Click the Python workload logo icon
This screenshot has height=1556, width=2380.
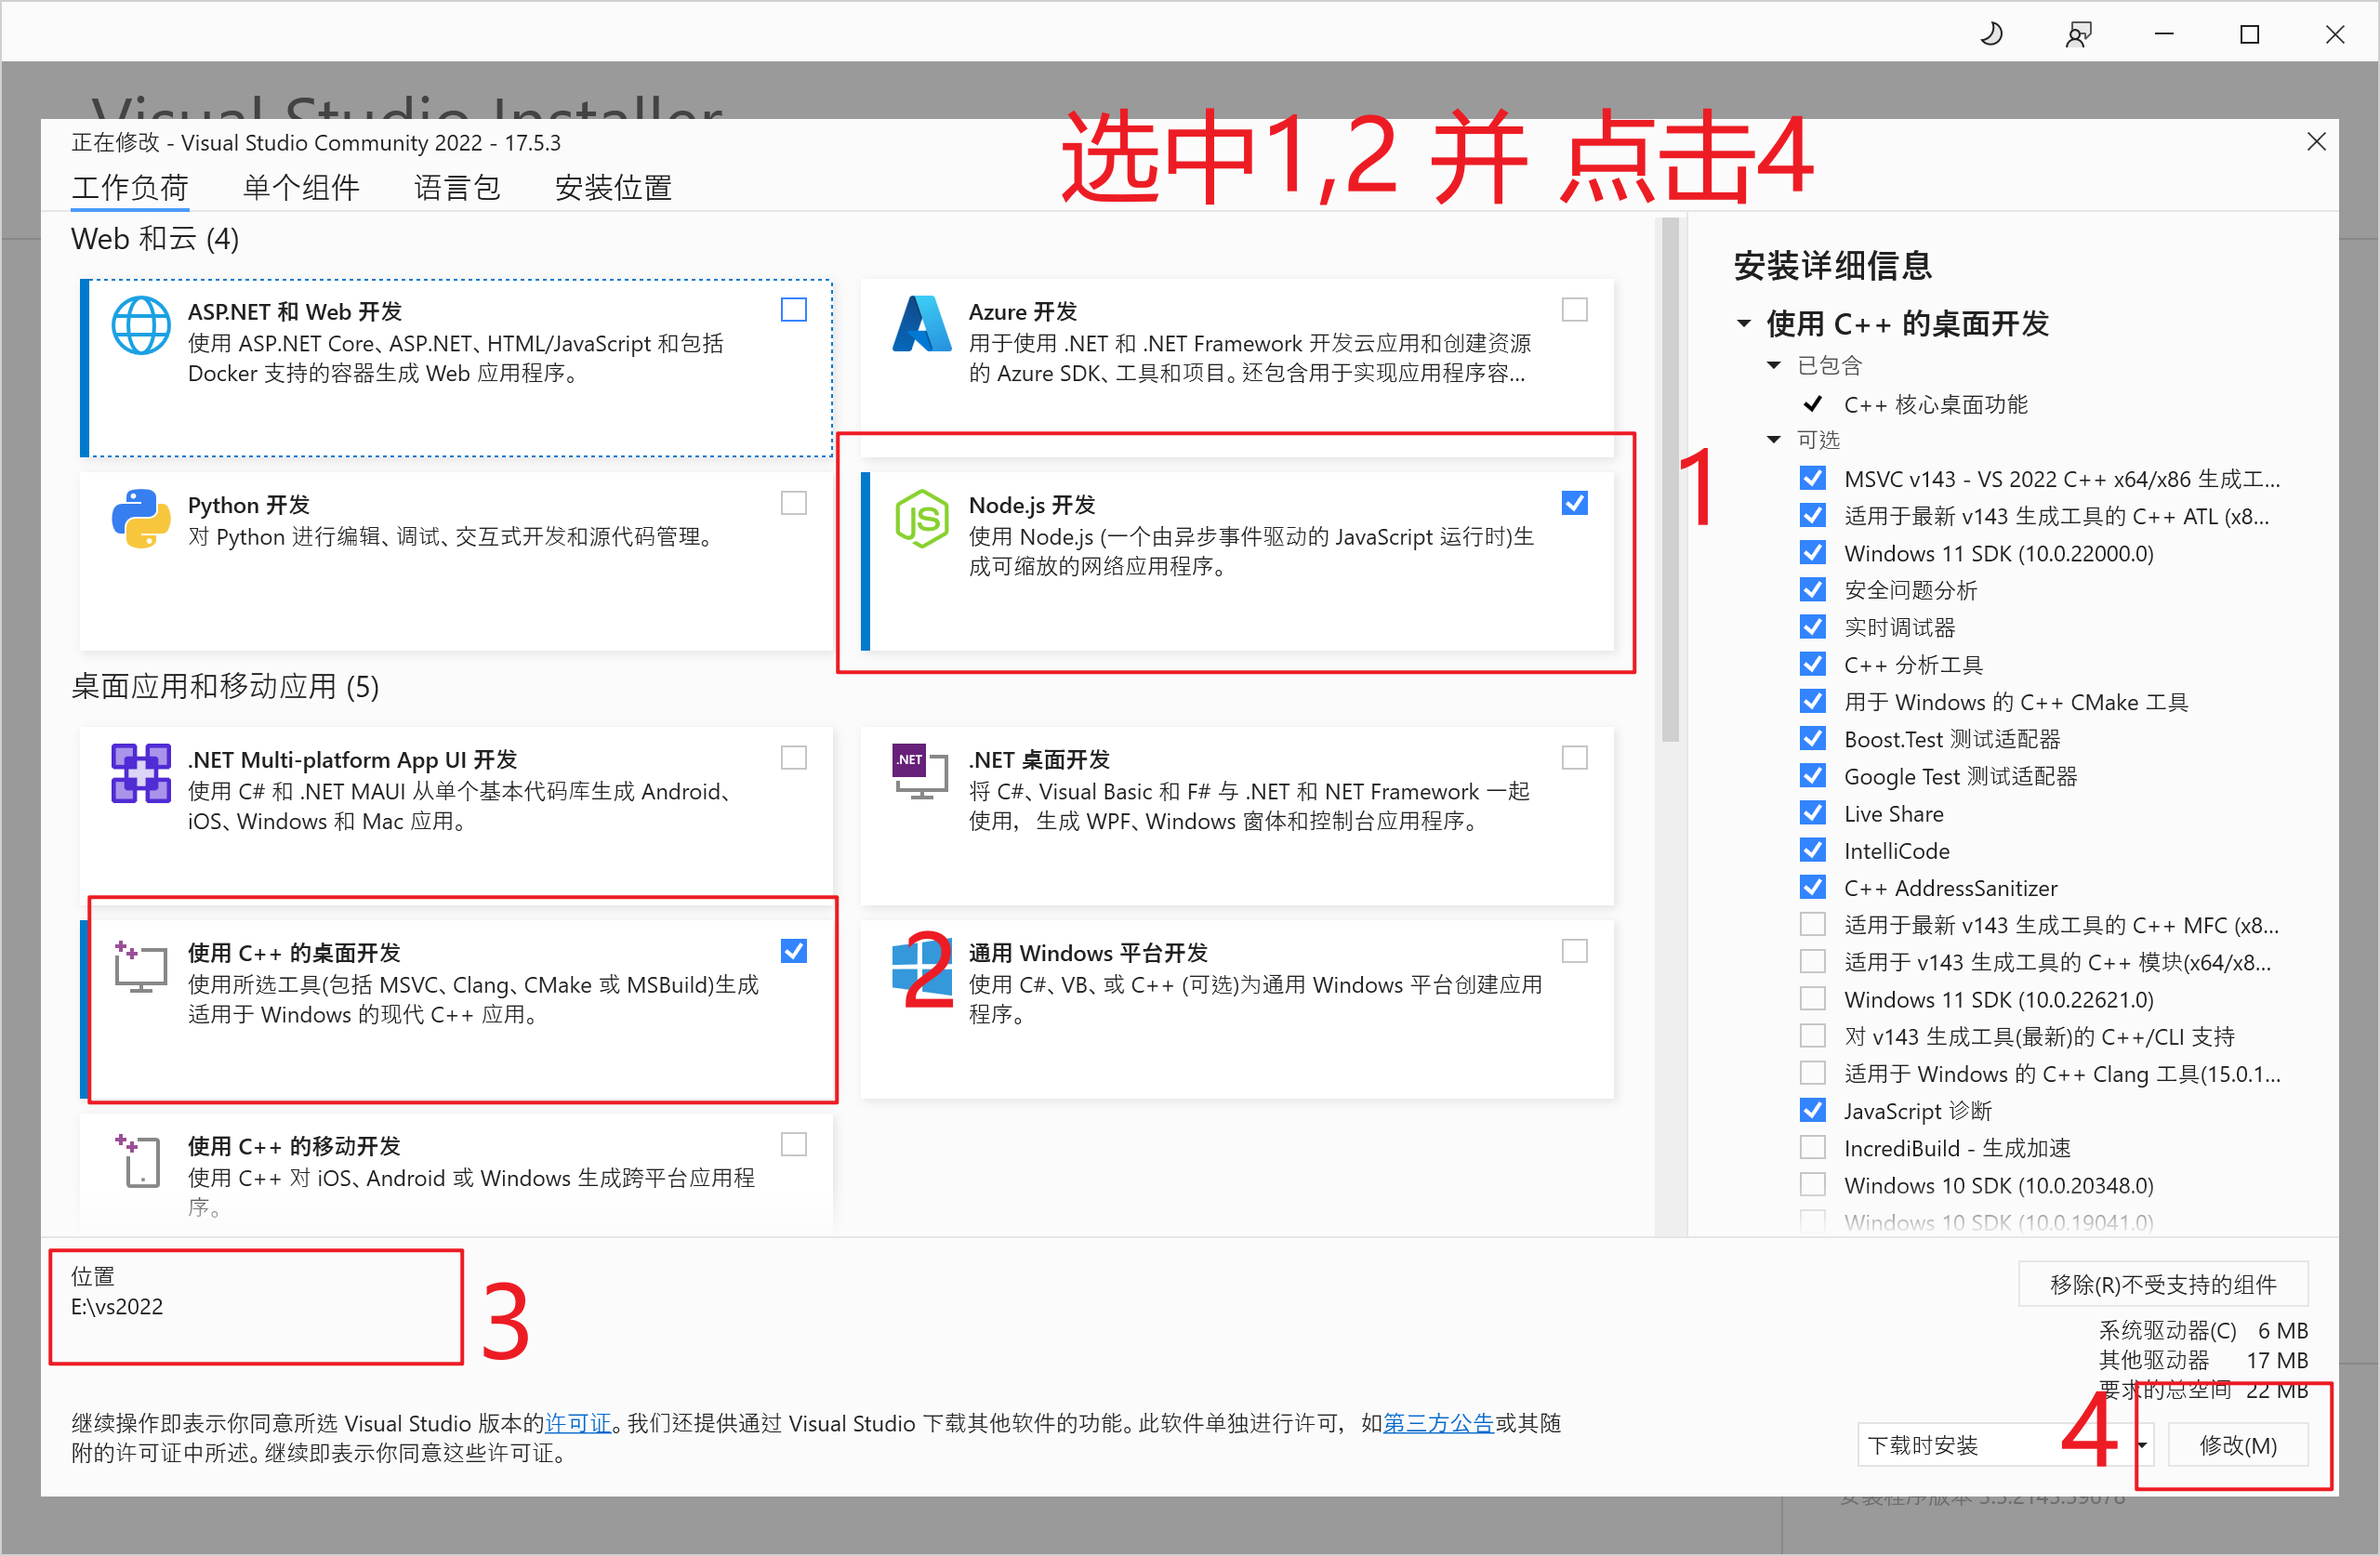[141, 518]
